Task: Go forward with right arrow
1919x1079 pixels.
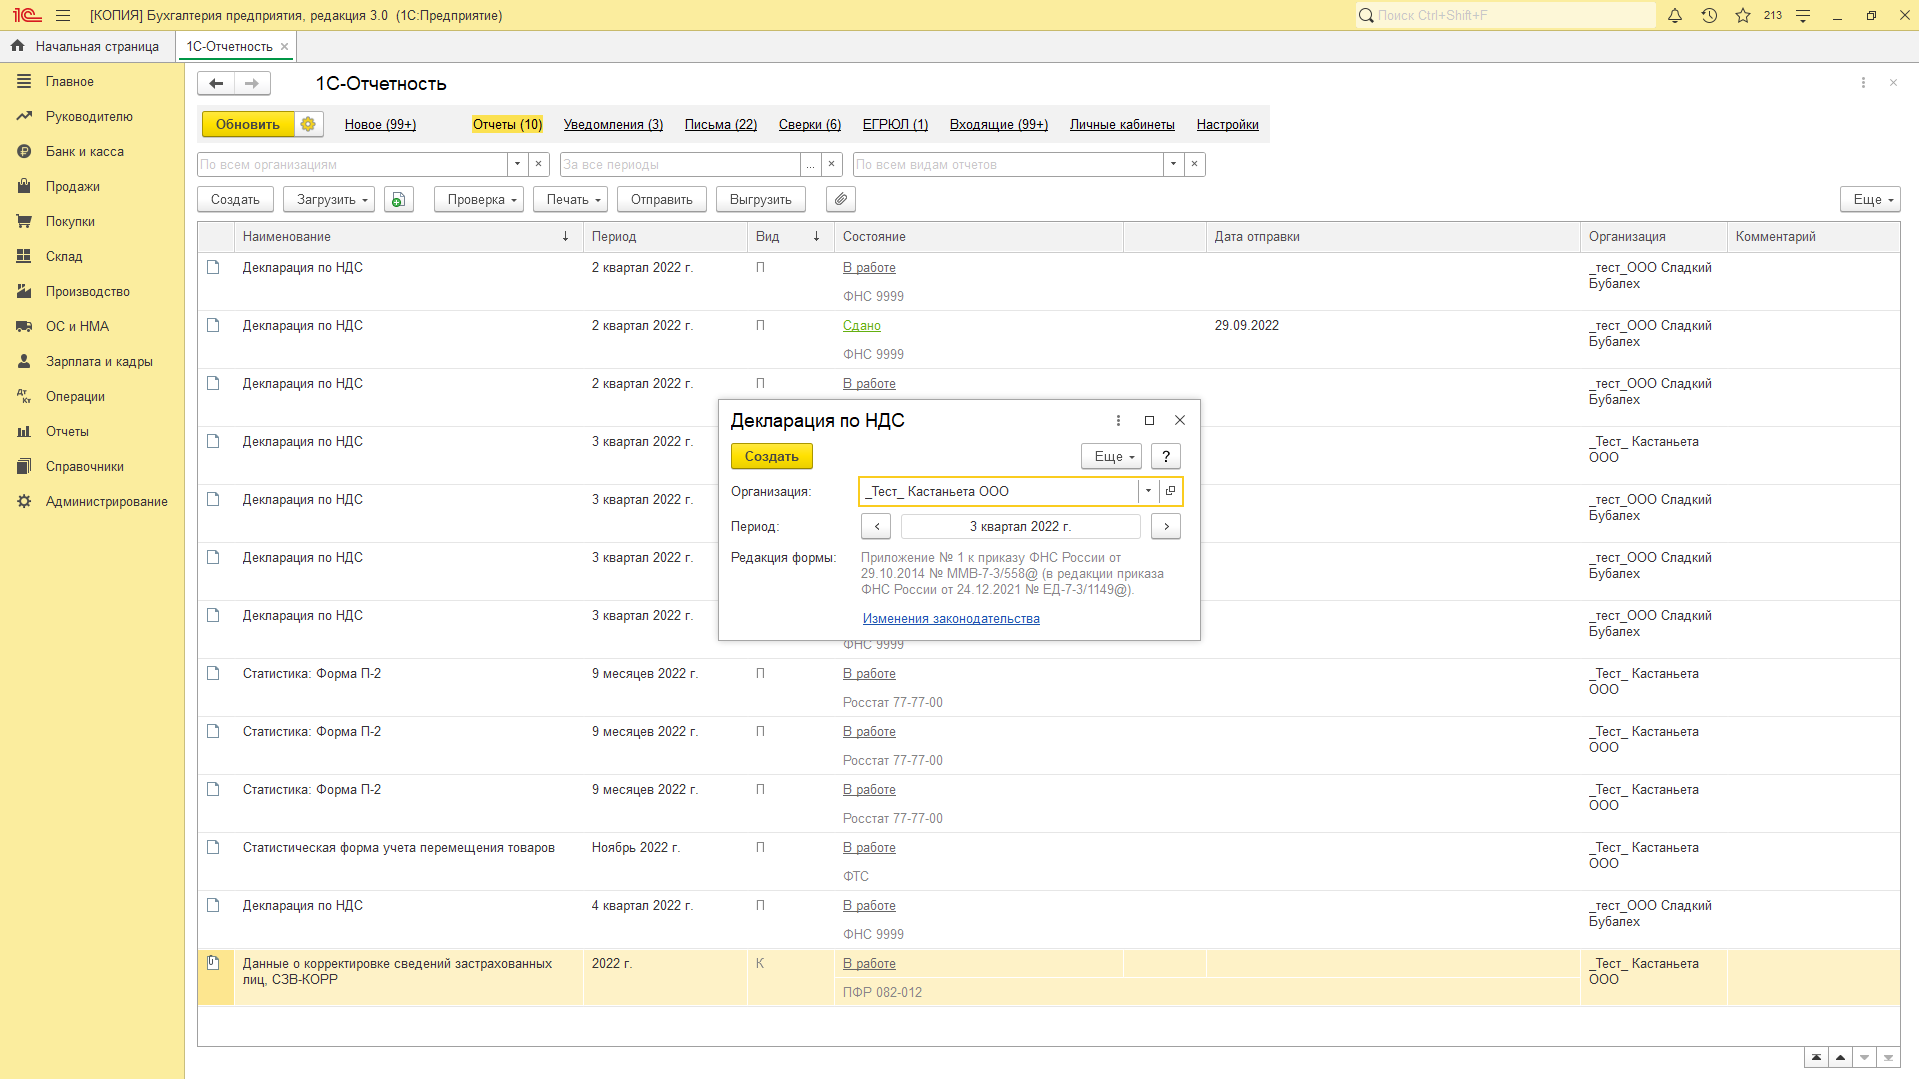Action: (x=252, y=83)
